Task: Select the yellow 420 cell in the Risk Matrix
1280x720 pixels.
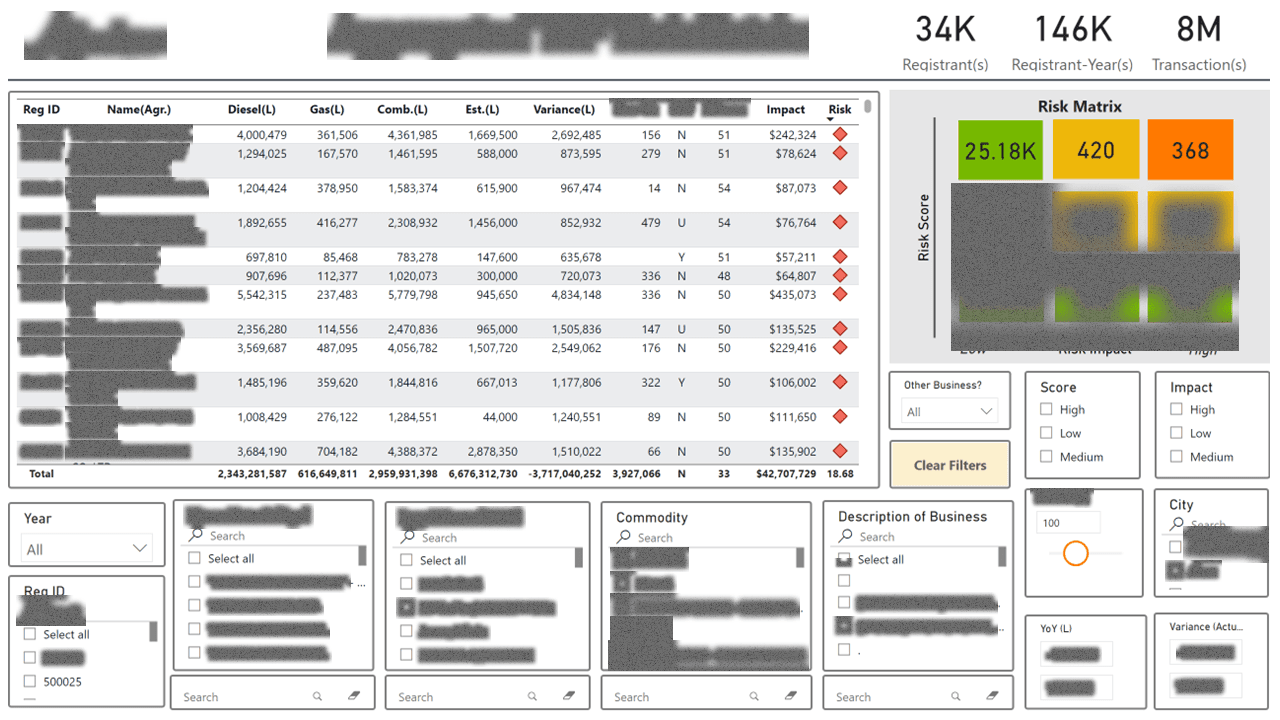Action: tap(1096, 148)
